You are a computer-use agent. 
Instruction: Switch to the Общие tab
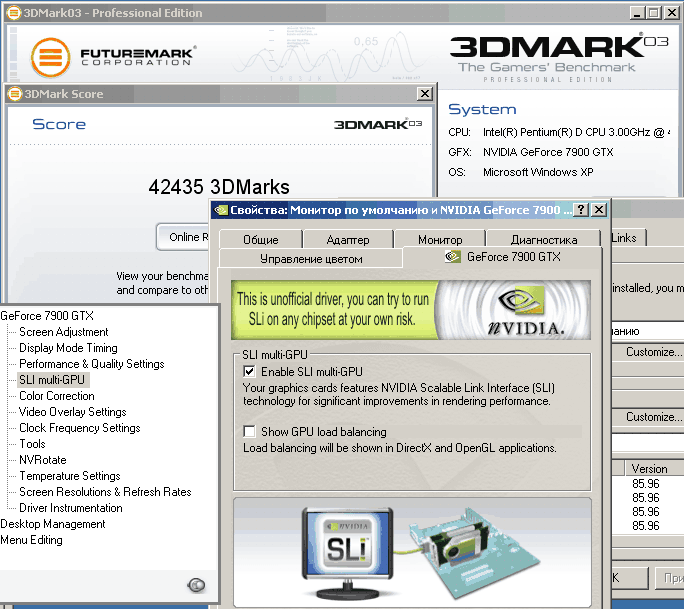point(260,239)
